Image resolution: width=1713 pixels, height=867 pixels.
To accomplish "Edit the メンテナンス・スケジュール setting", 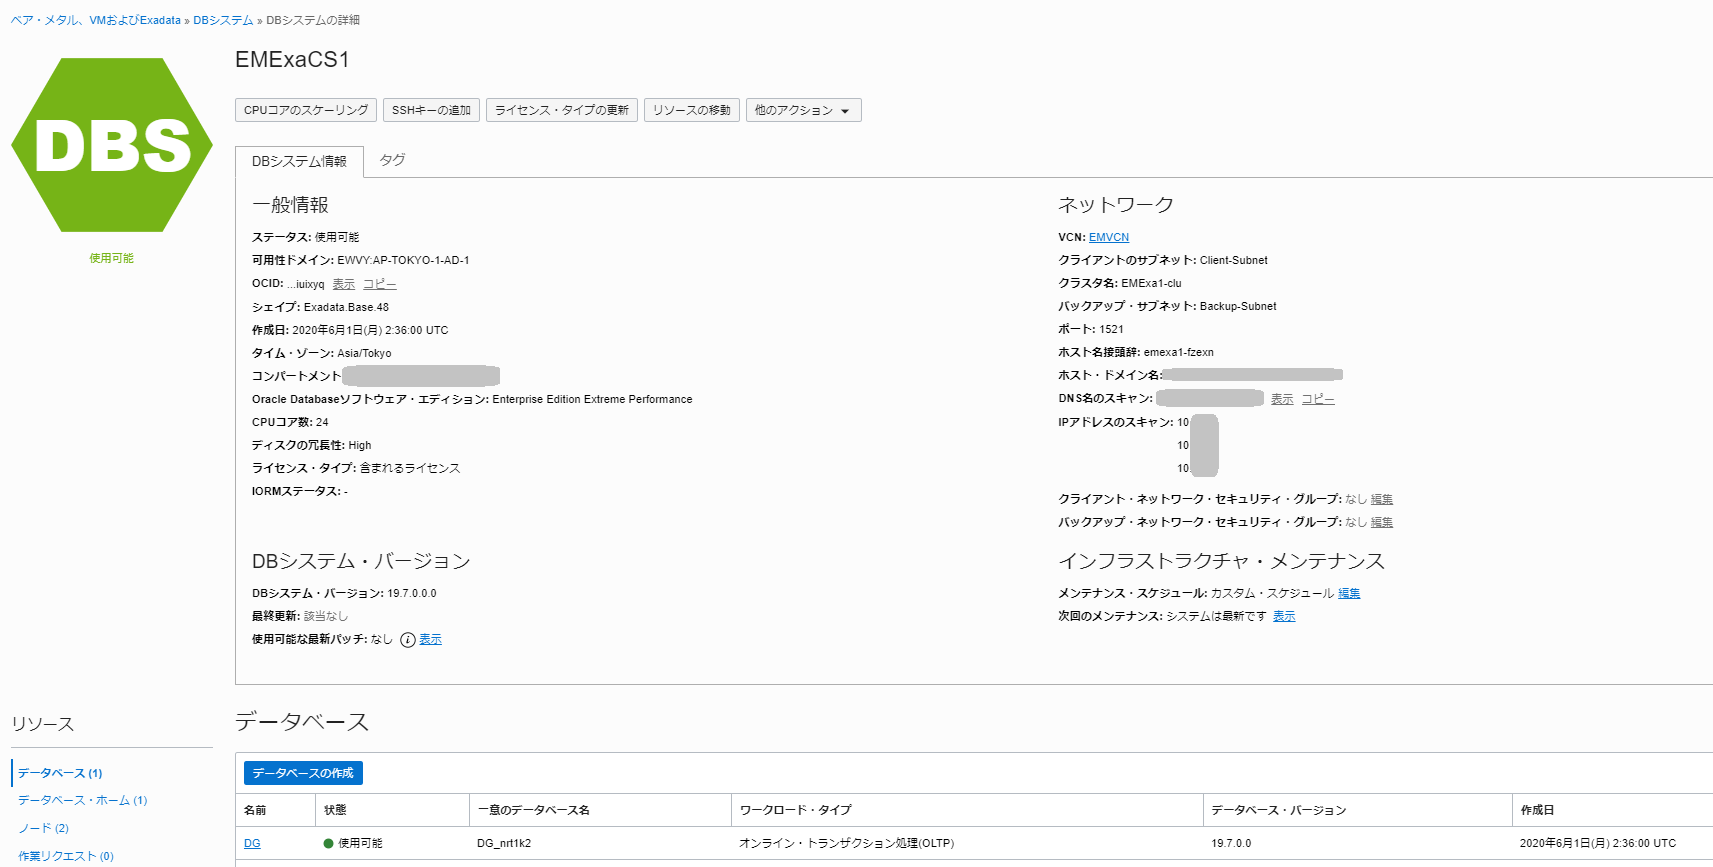I will click(1349, 593).
